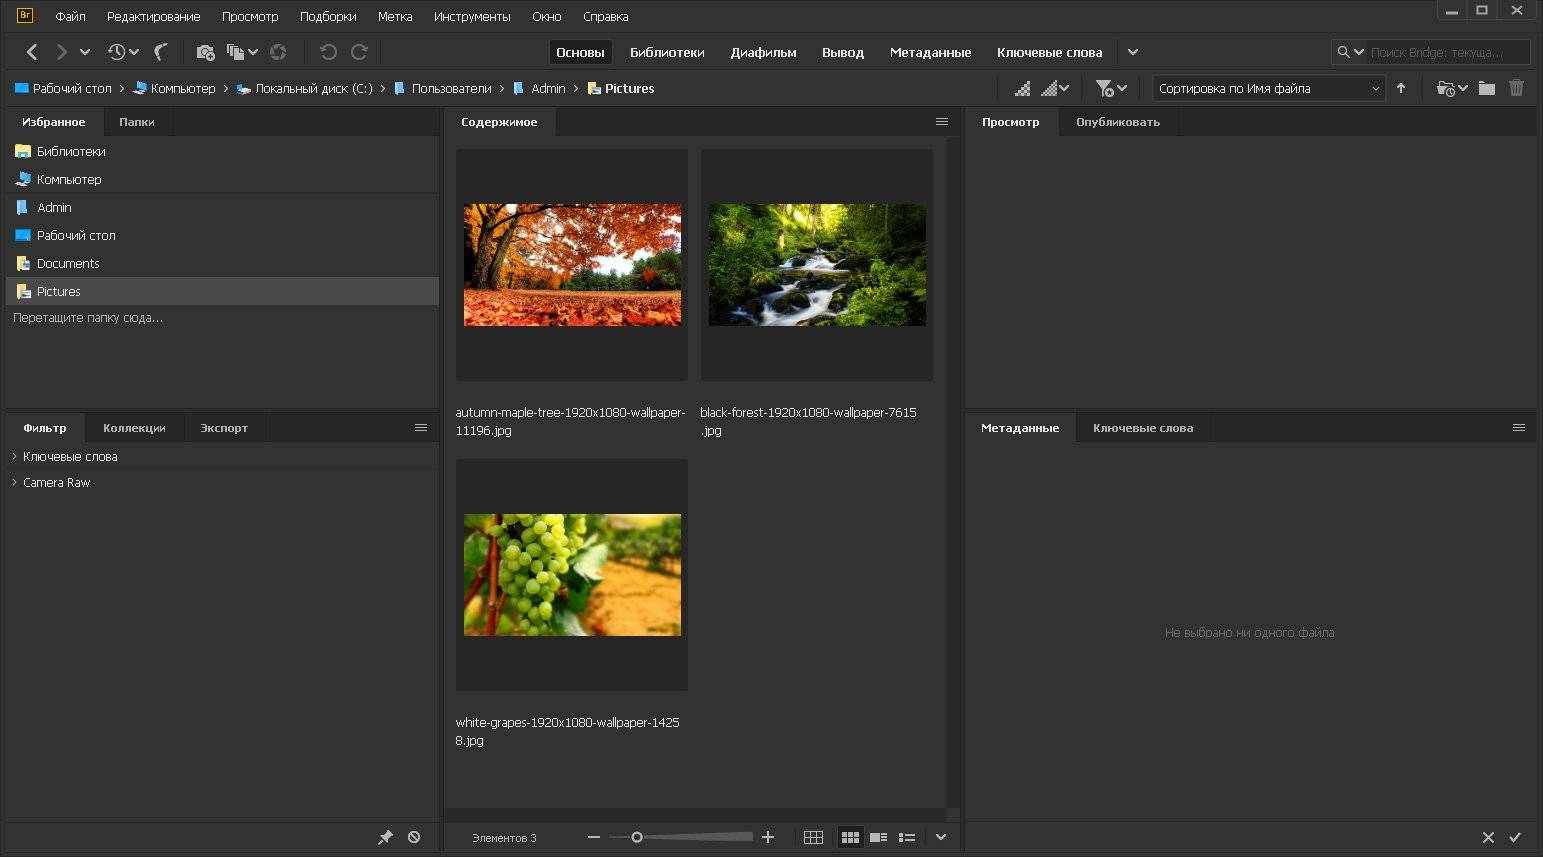Expand Camera Raw filter group

coord(14,482)
